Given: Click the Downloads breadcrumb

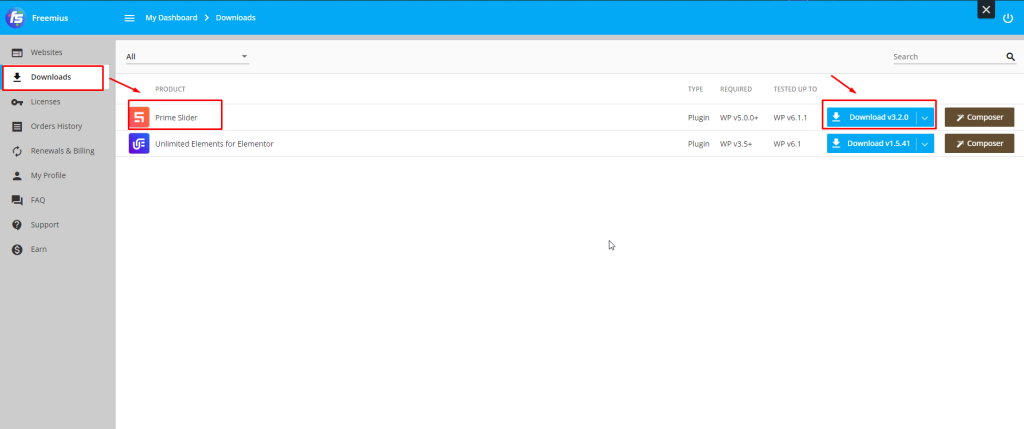Looking at the screenshot, I should point(236,18).
